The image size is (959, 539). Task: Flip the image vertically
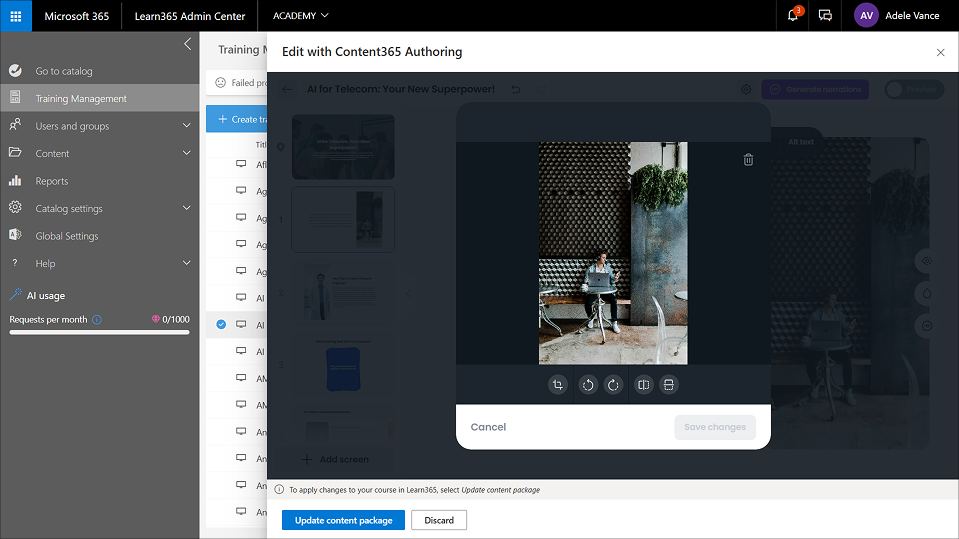click(x=670, y=385)
